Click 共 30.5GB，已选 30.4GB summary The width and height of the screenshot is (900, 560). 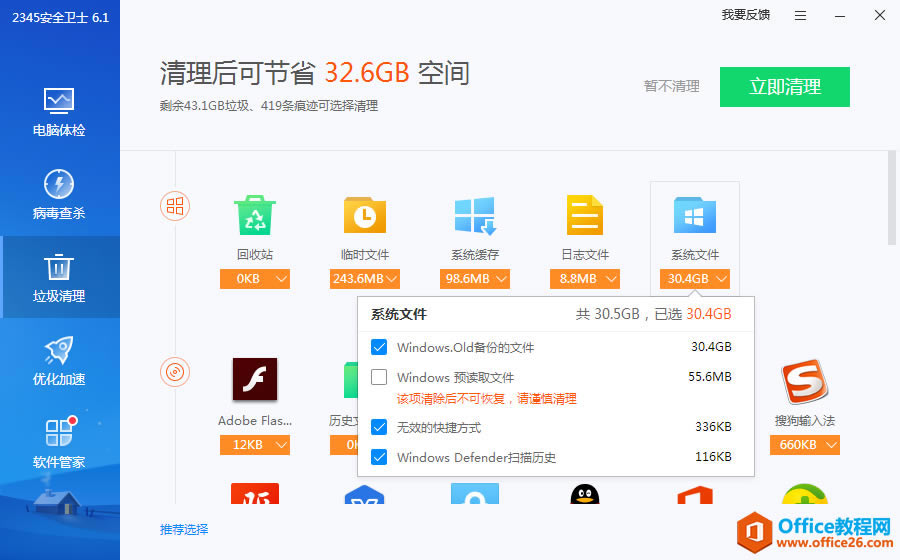pyautogui.click(x=654, y=314)
